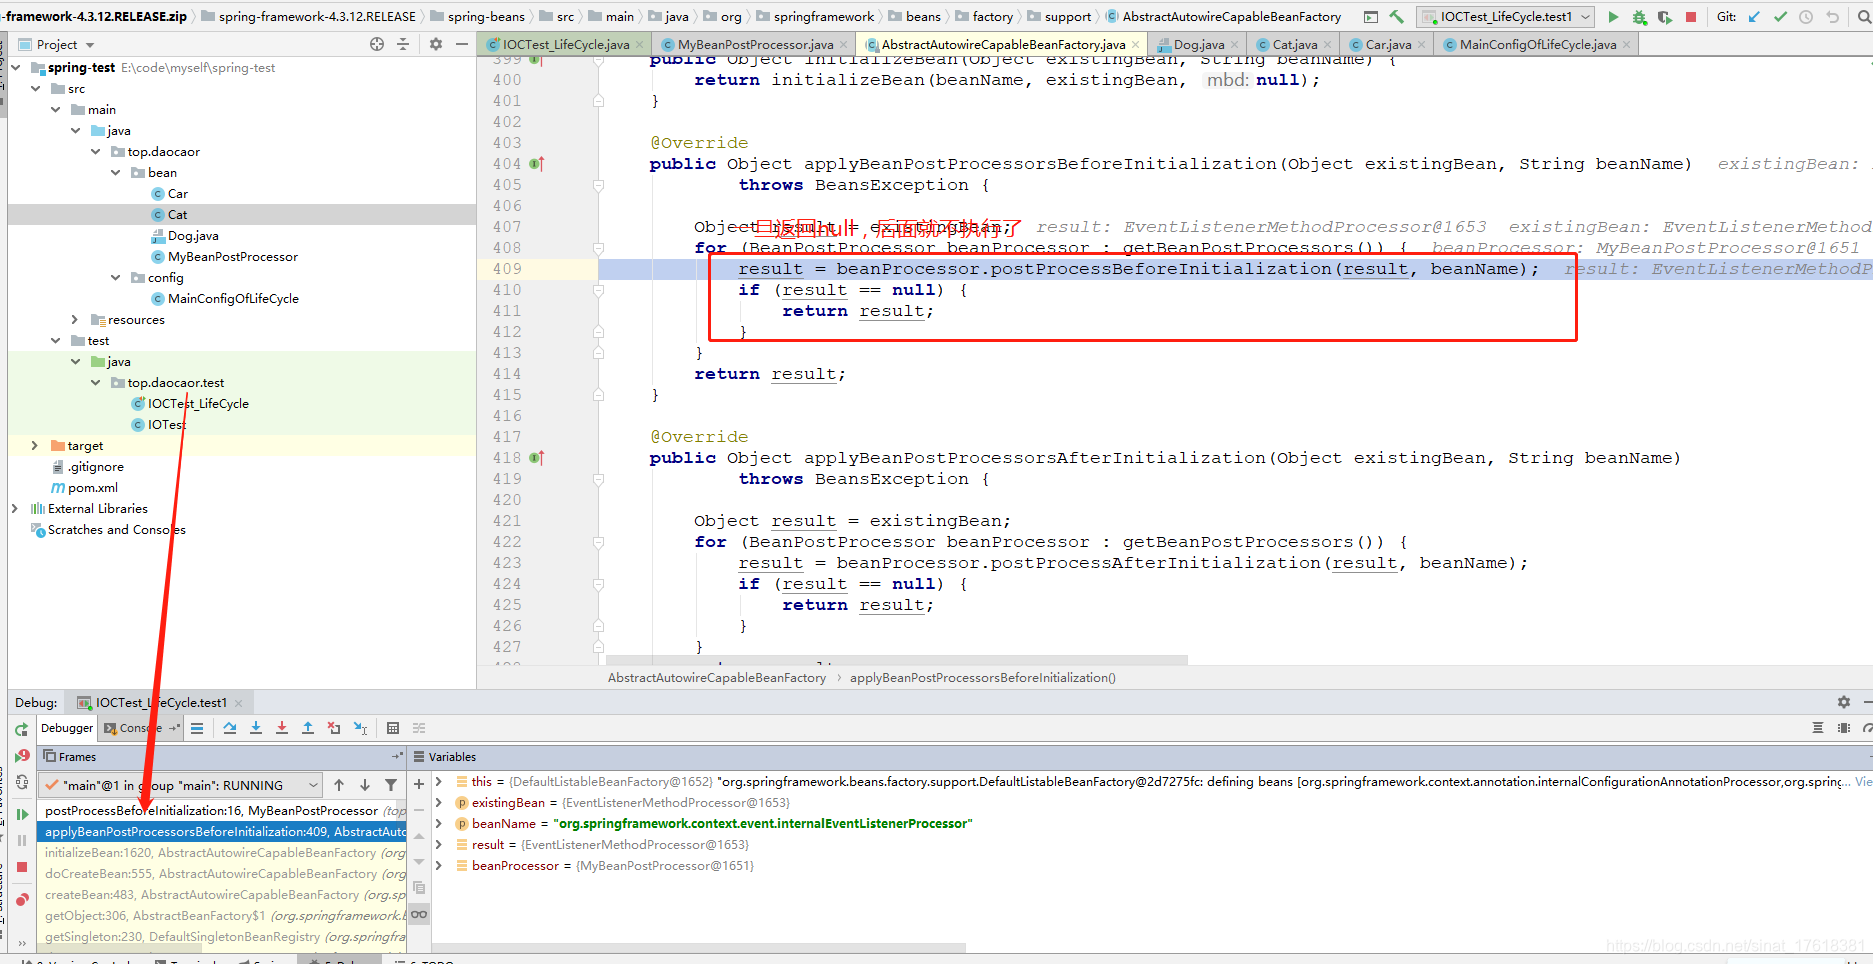Switch to the Cat.java editor tab

tap(1294, 45)
